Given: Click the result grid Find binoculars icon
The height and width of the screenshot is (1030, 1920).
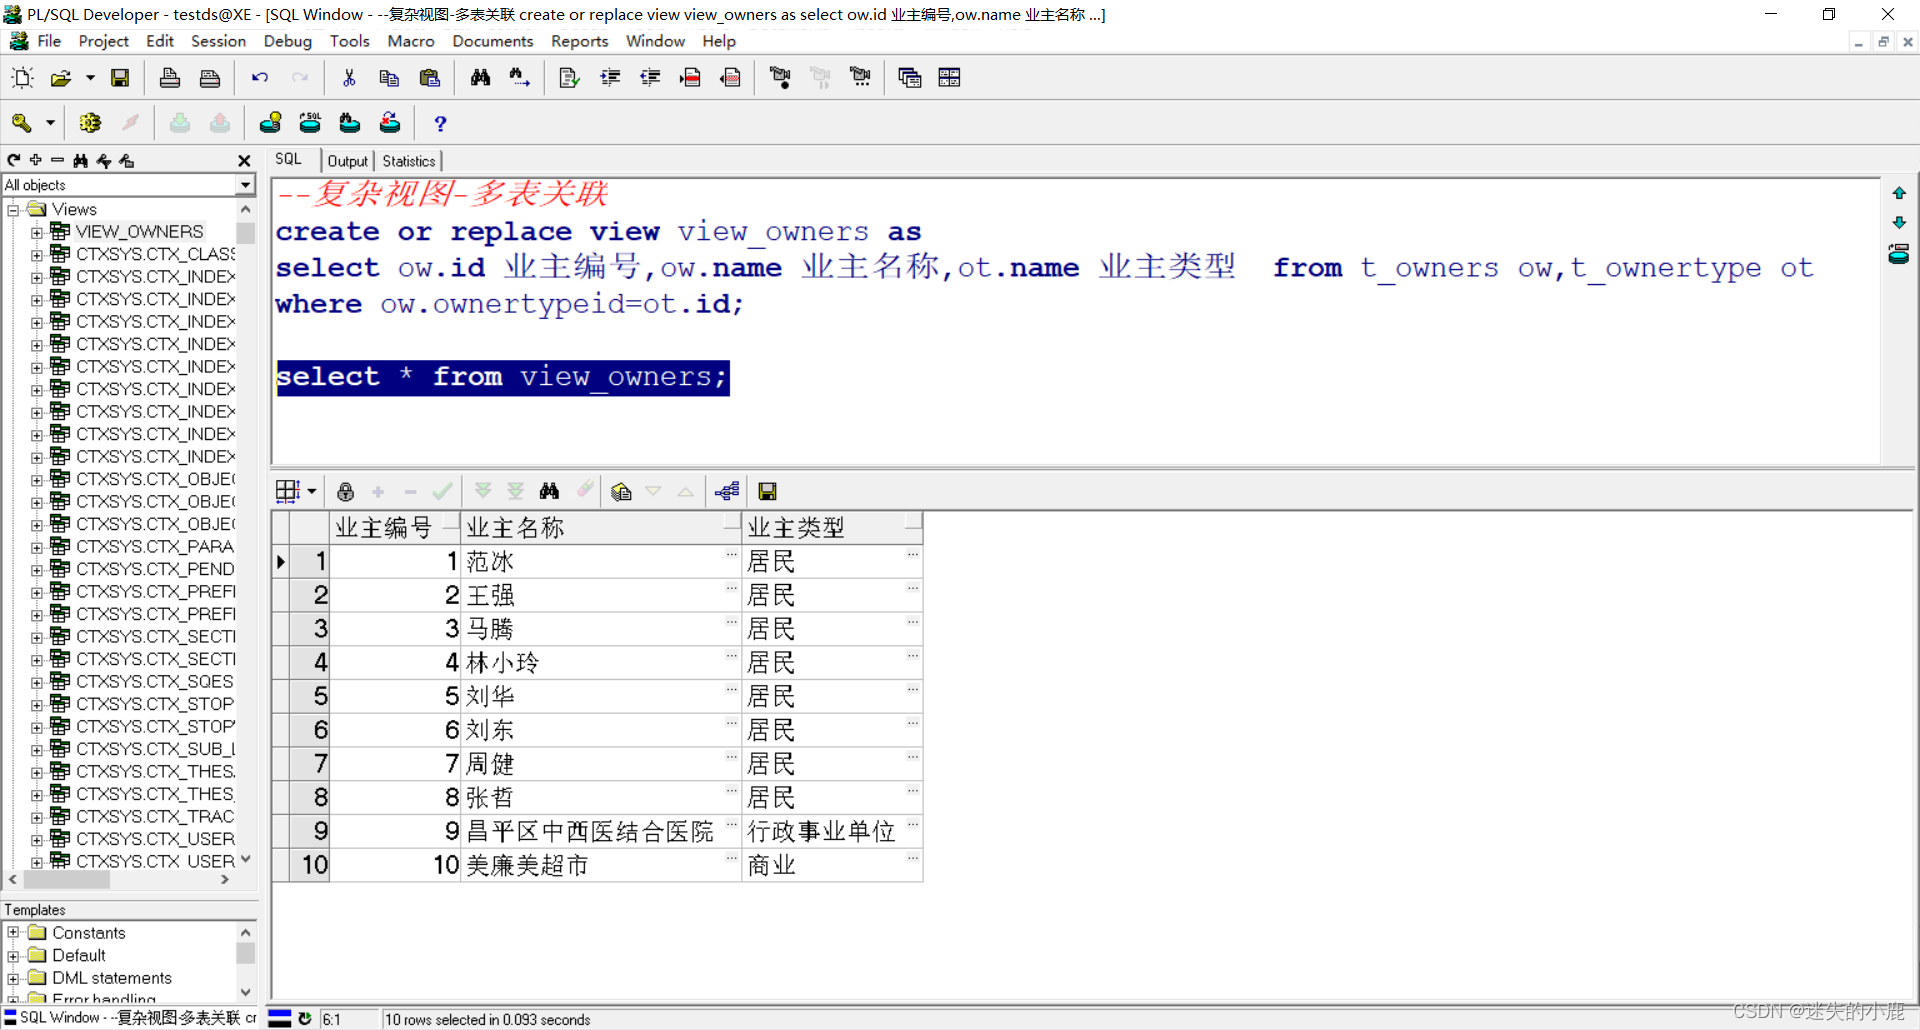Looking at the screenshot, I should tap(549, 491).
